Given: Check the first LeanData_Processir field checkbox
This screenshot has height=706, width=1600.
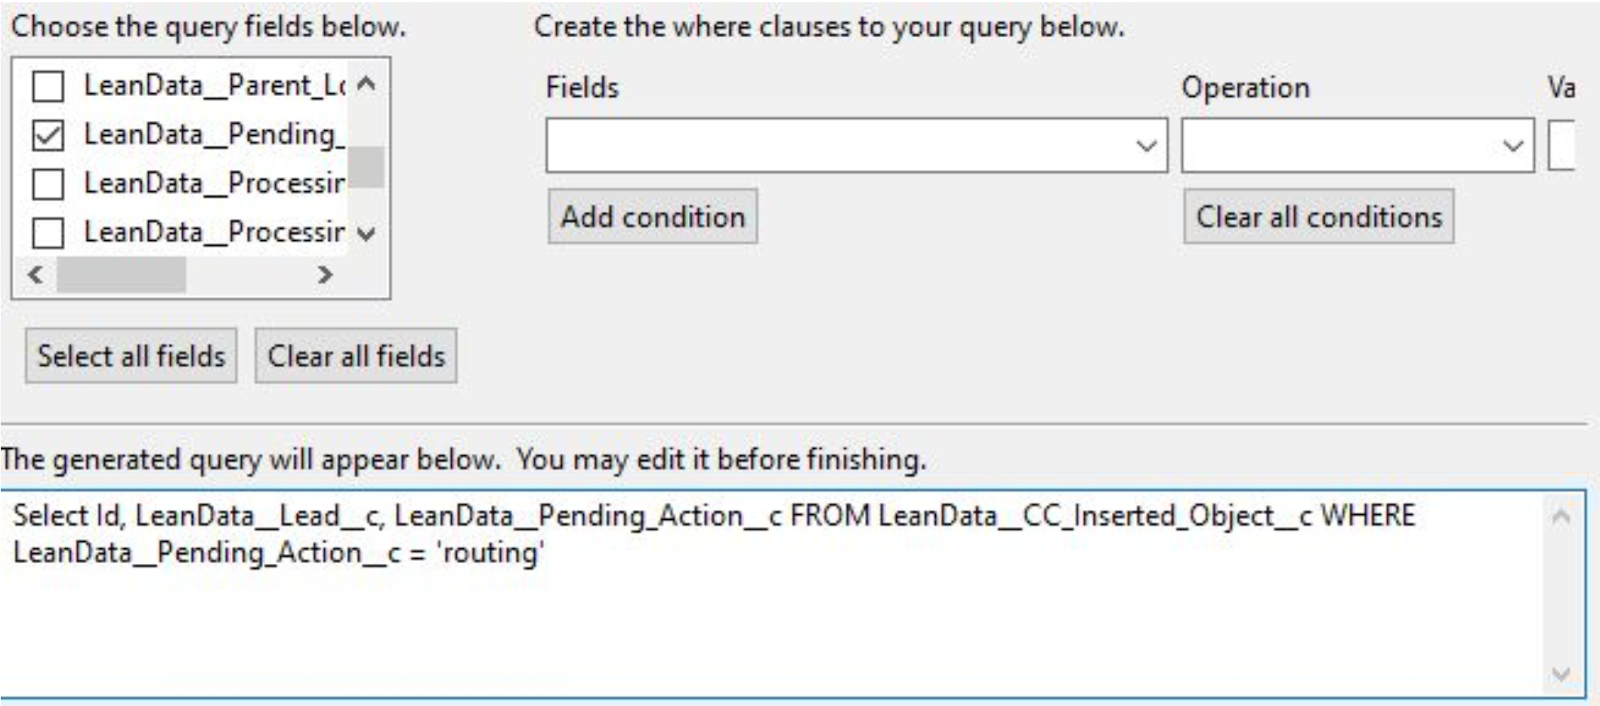Looking at the screenshot, I should pyautogui.click(x=48, y=184).
